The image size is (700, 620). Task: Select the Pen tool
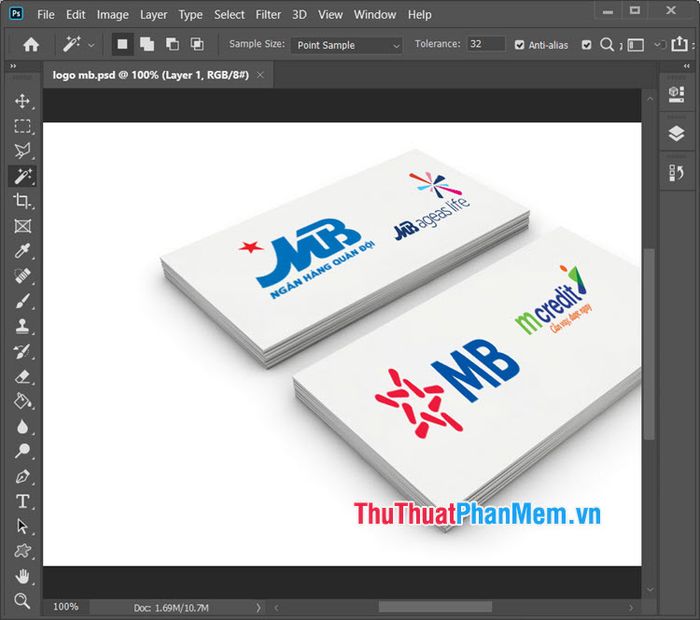[22, 477]
